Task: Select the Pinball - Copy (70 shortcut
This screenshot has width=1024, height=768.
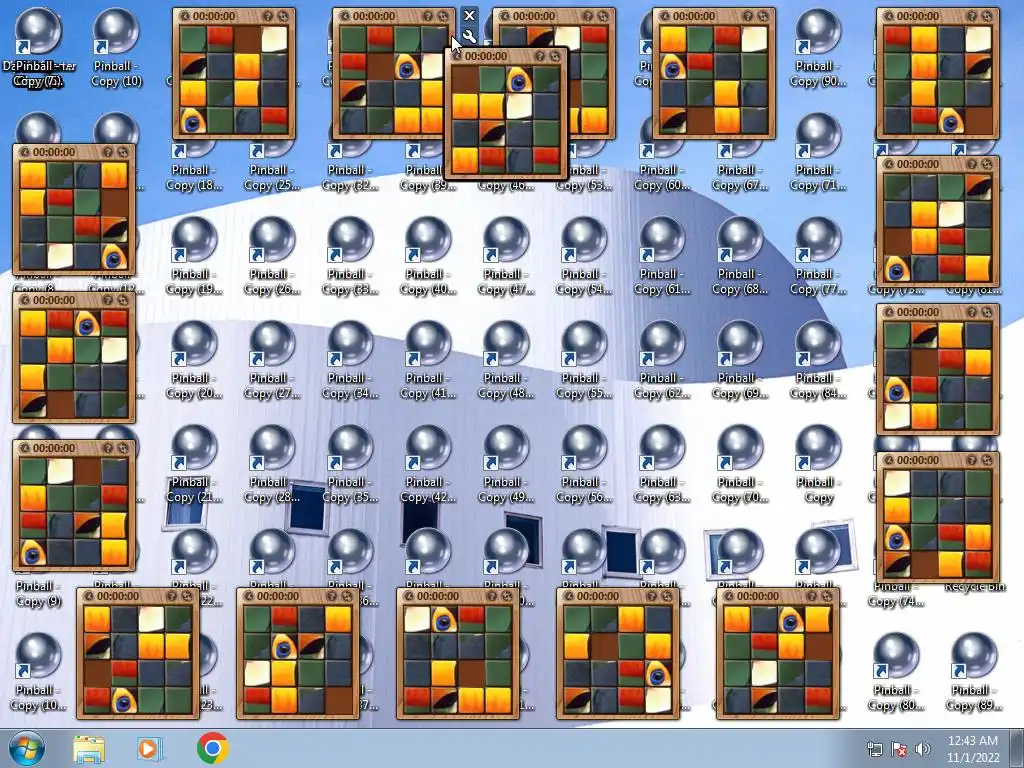Action: pyautogui.click(x=739, y=464)
